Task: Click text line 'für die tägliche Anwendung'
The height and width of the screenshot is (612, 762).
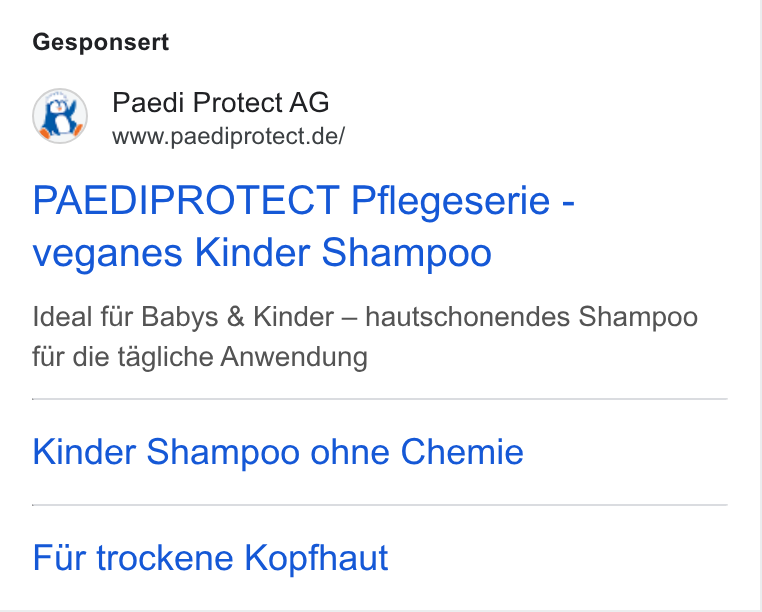Action: [200, 357]
